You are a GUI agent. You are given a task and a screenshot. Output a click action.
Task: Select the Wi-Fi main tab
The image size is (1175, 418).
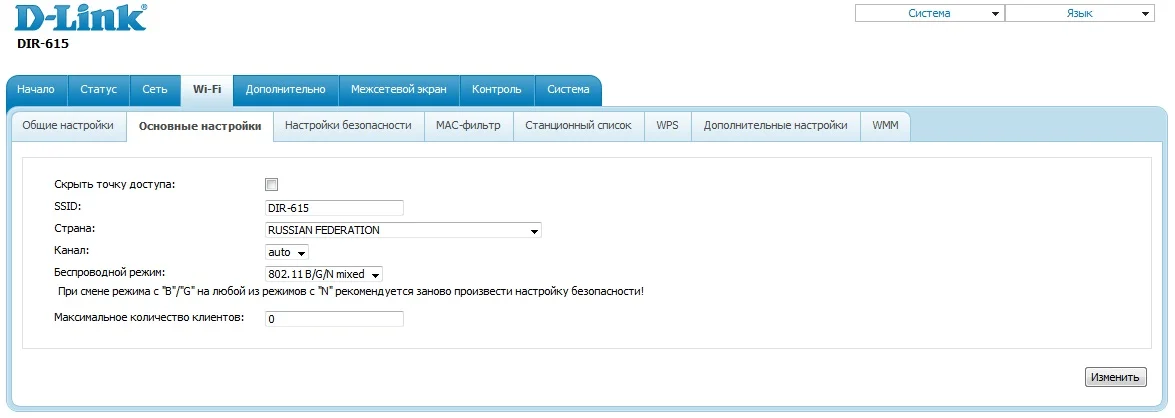tap(207, 90)
